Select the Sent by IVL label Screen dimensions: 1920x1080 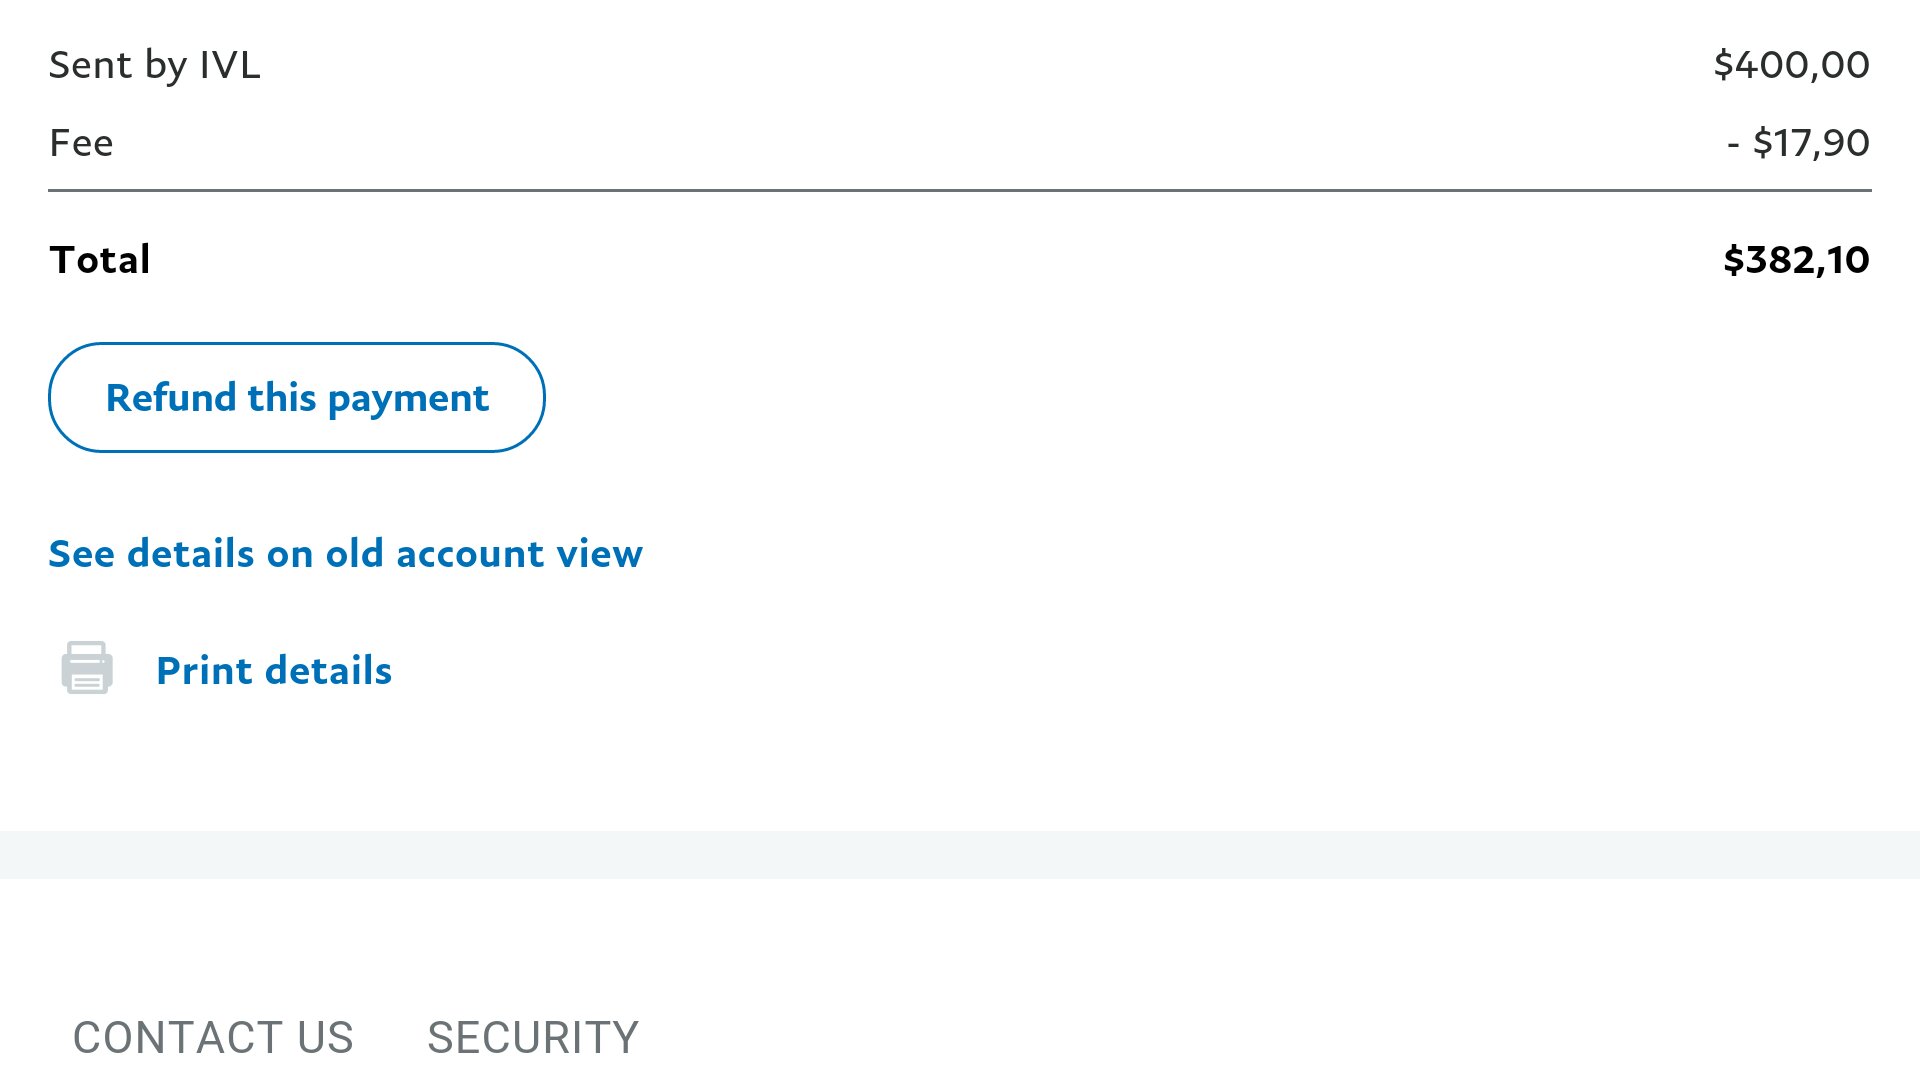click(x=155, y=65)
